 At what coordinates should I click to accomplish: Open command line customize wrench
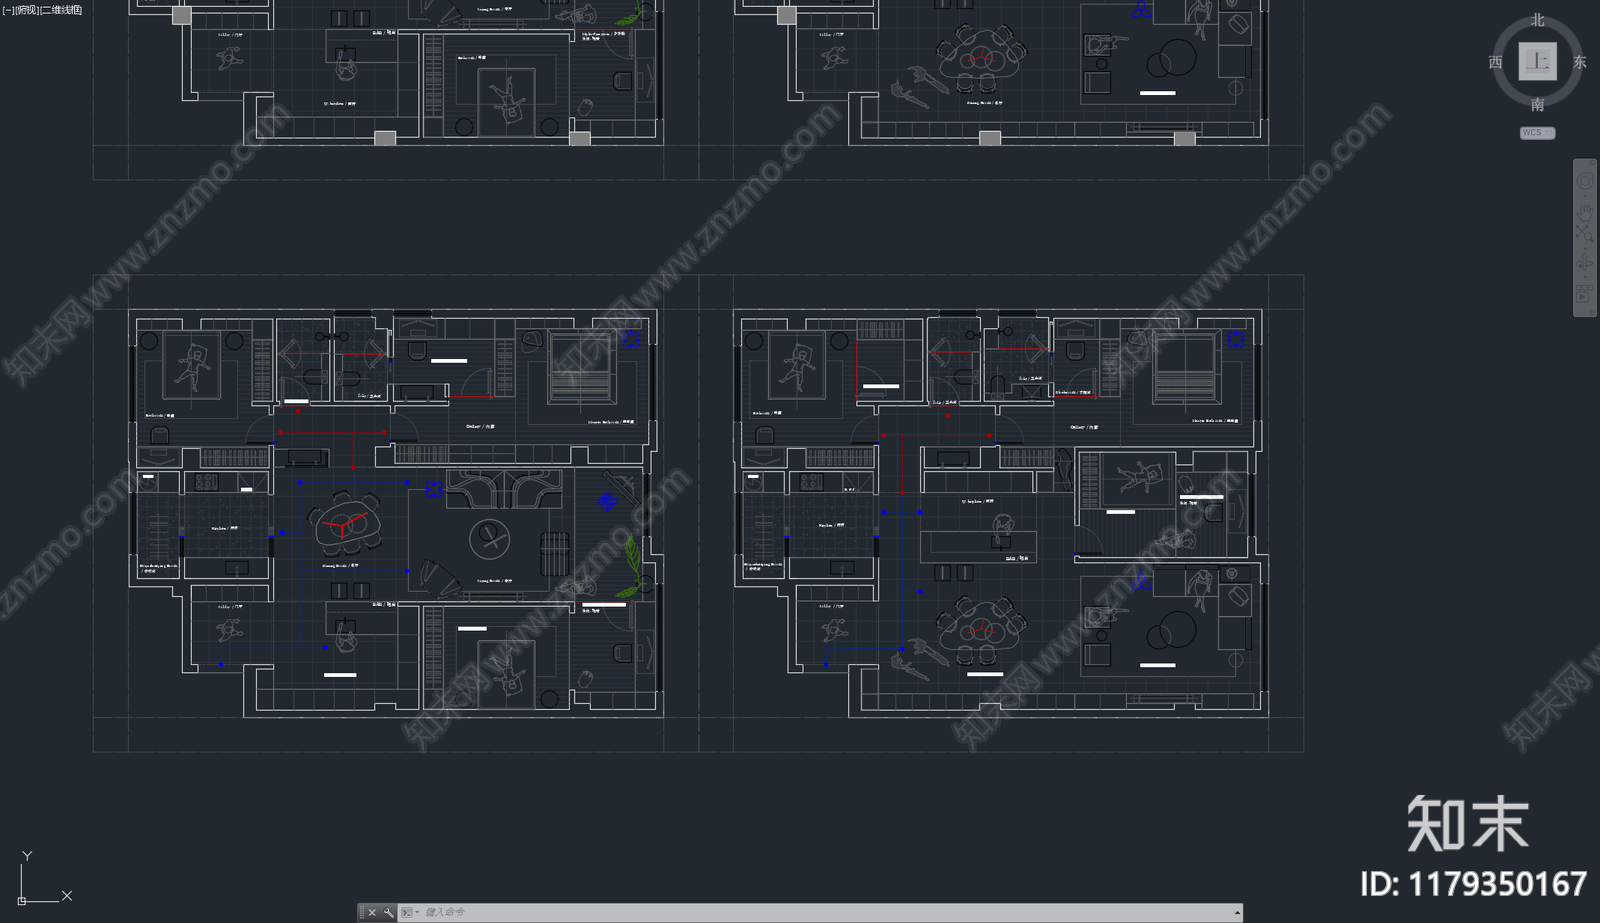[388, 912]
